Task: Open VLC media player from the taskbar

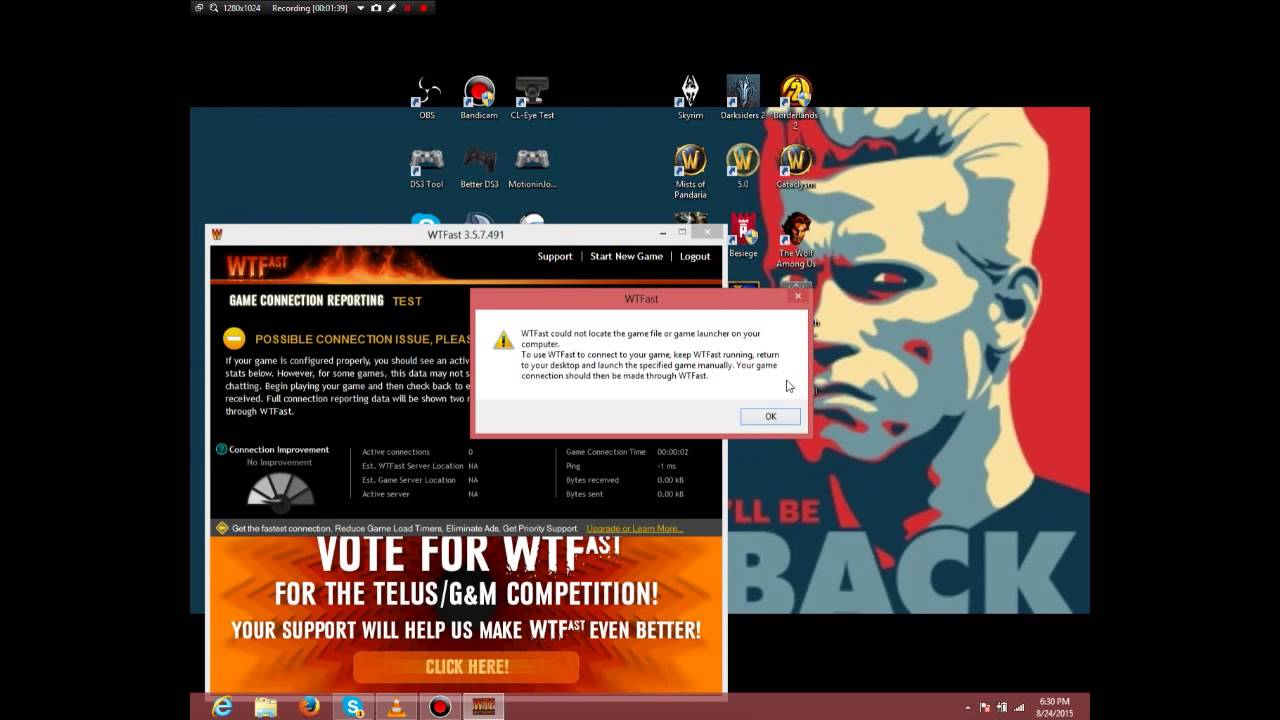Action: point(397,707)
